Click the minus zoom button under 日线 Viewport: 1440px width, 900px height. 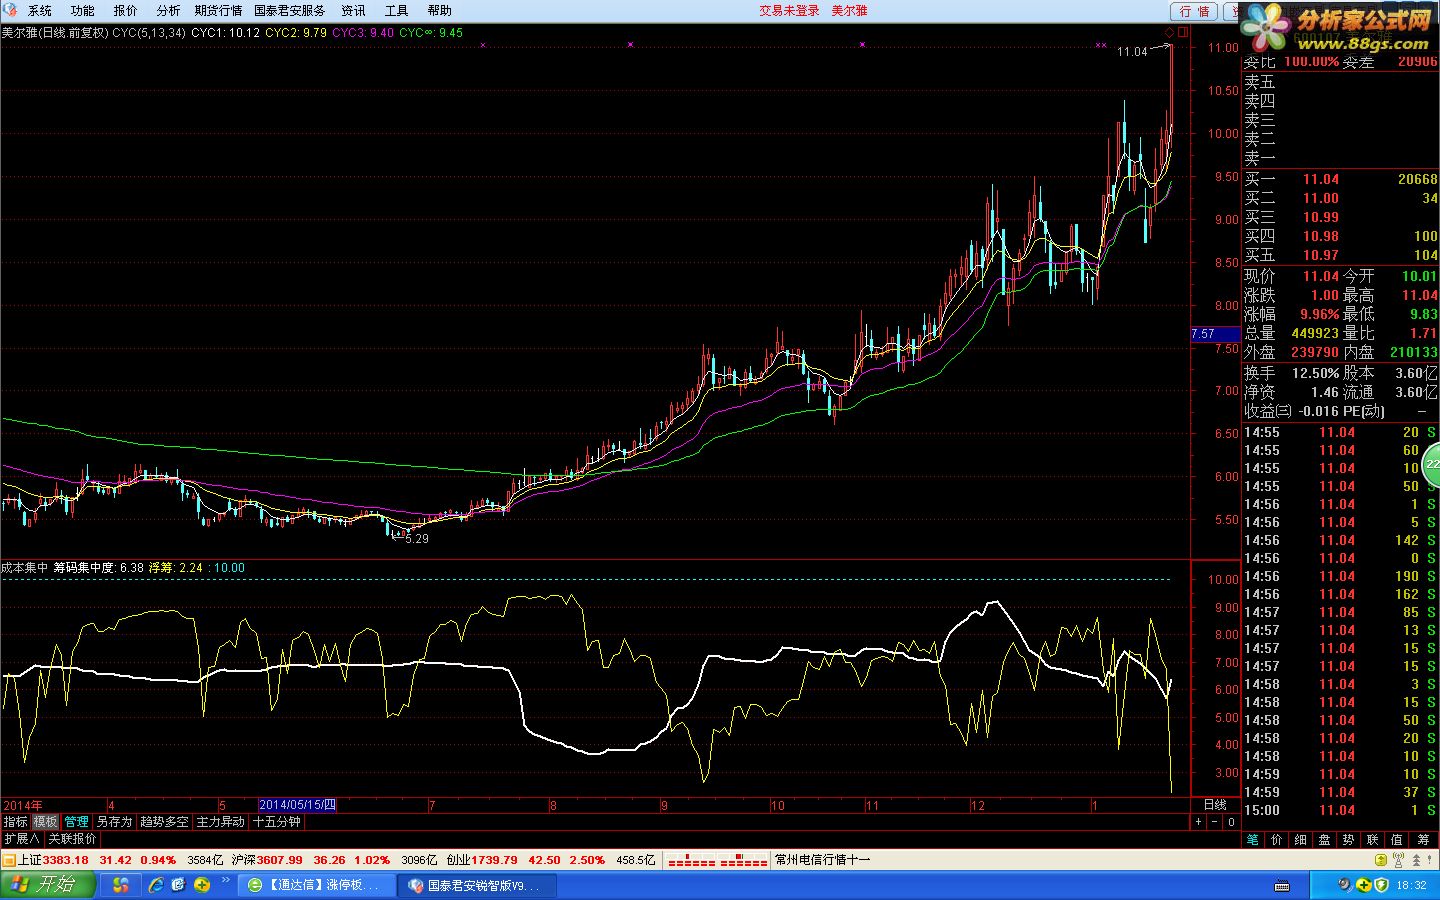coord(1215,821)
